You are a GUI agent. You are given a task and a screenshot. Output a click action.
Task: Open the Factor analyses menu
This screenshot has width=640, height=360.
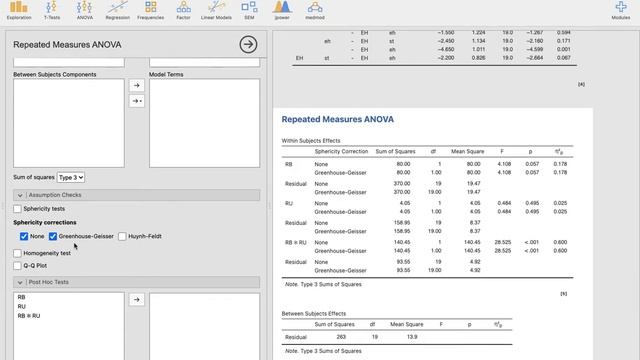[x=183, y=10]
